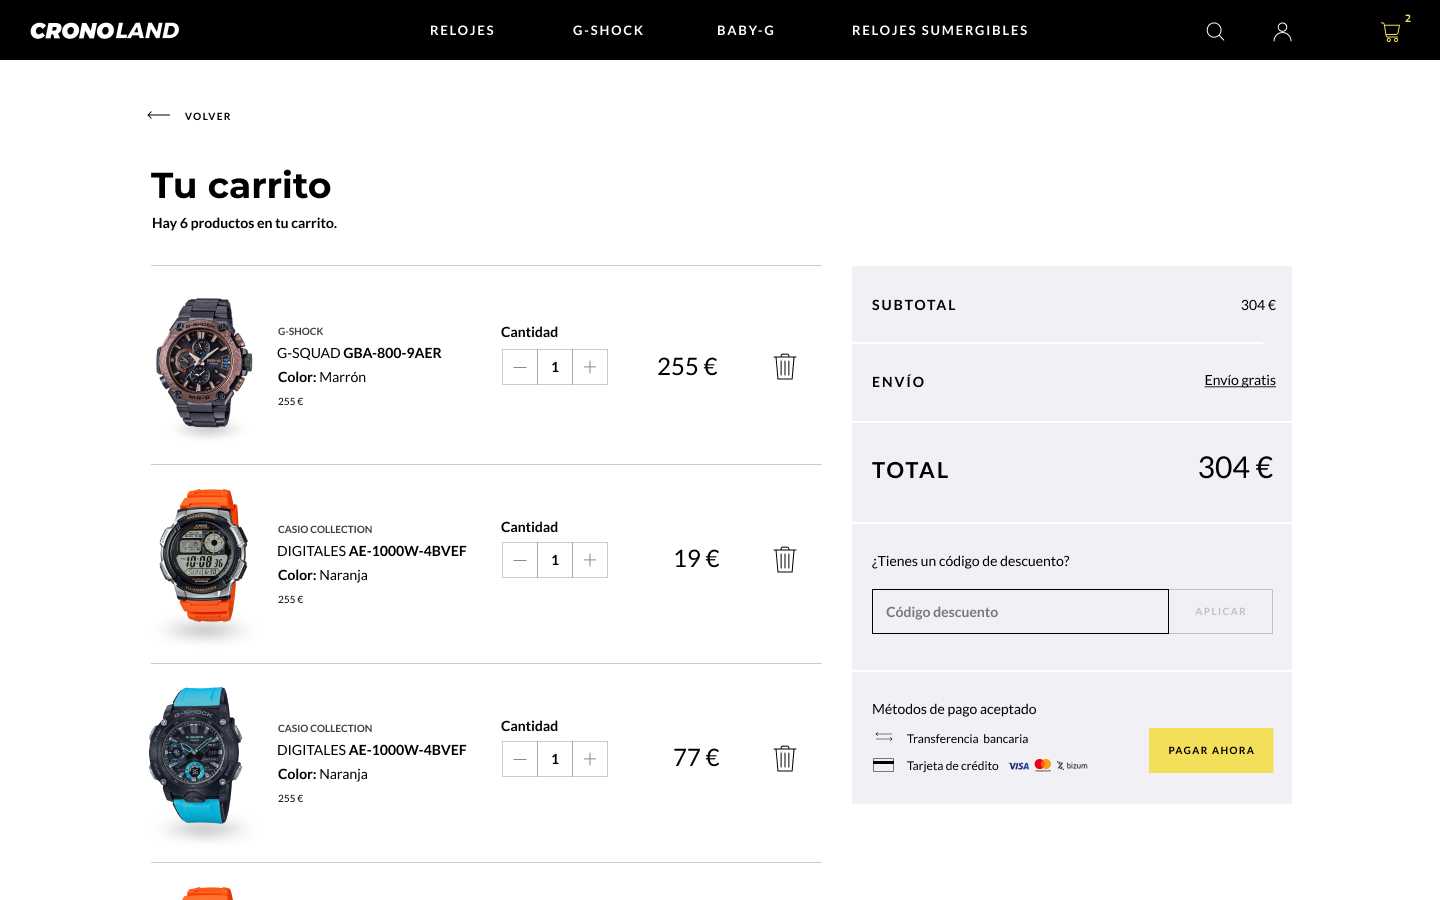This screenshot has width=1440, height=900.
Task: Decrease quantity of the 77 € watch
Action: point(520,759)
